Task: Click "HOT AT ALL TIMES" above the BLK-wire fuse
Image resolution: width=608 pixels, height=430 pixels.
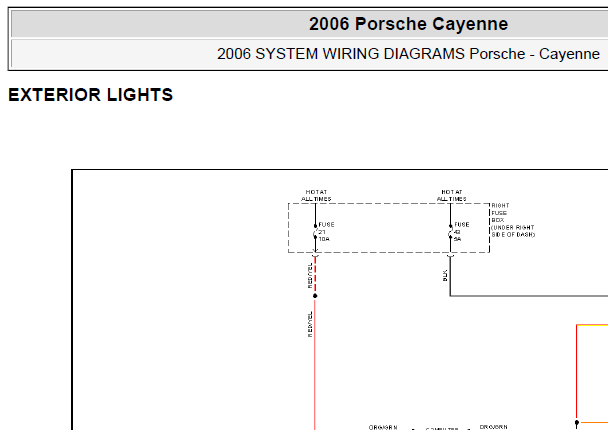Action: pos(451,195)
